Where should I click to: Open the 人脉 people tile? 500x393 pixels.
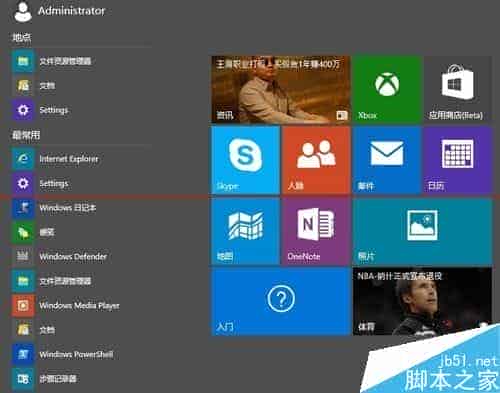316,160
